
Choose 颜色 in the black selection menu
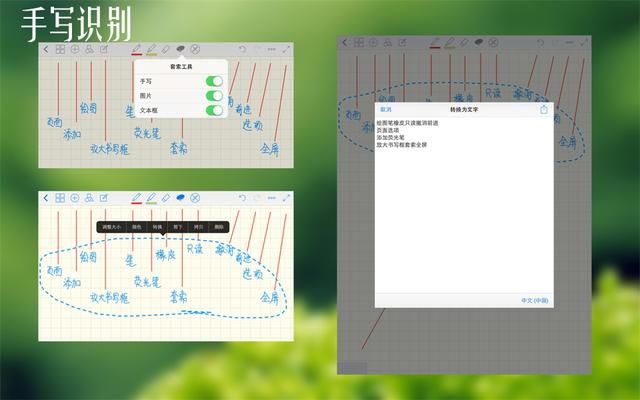(136, 227)
